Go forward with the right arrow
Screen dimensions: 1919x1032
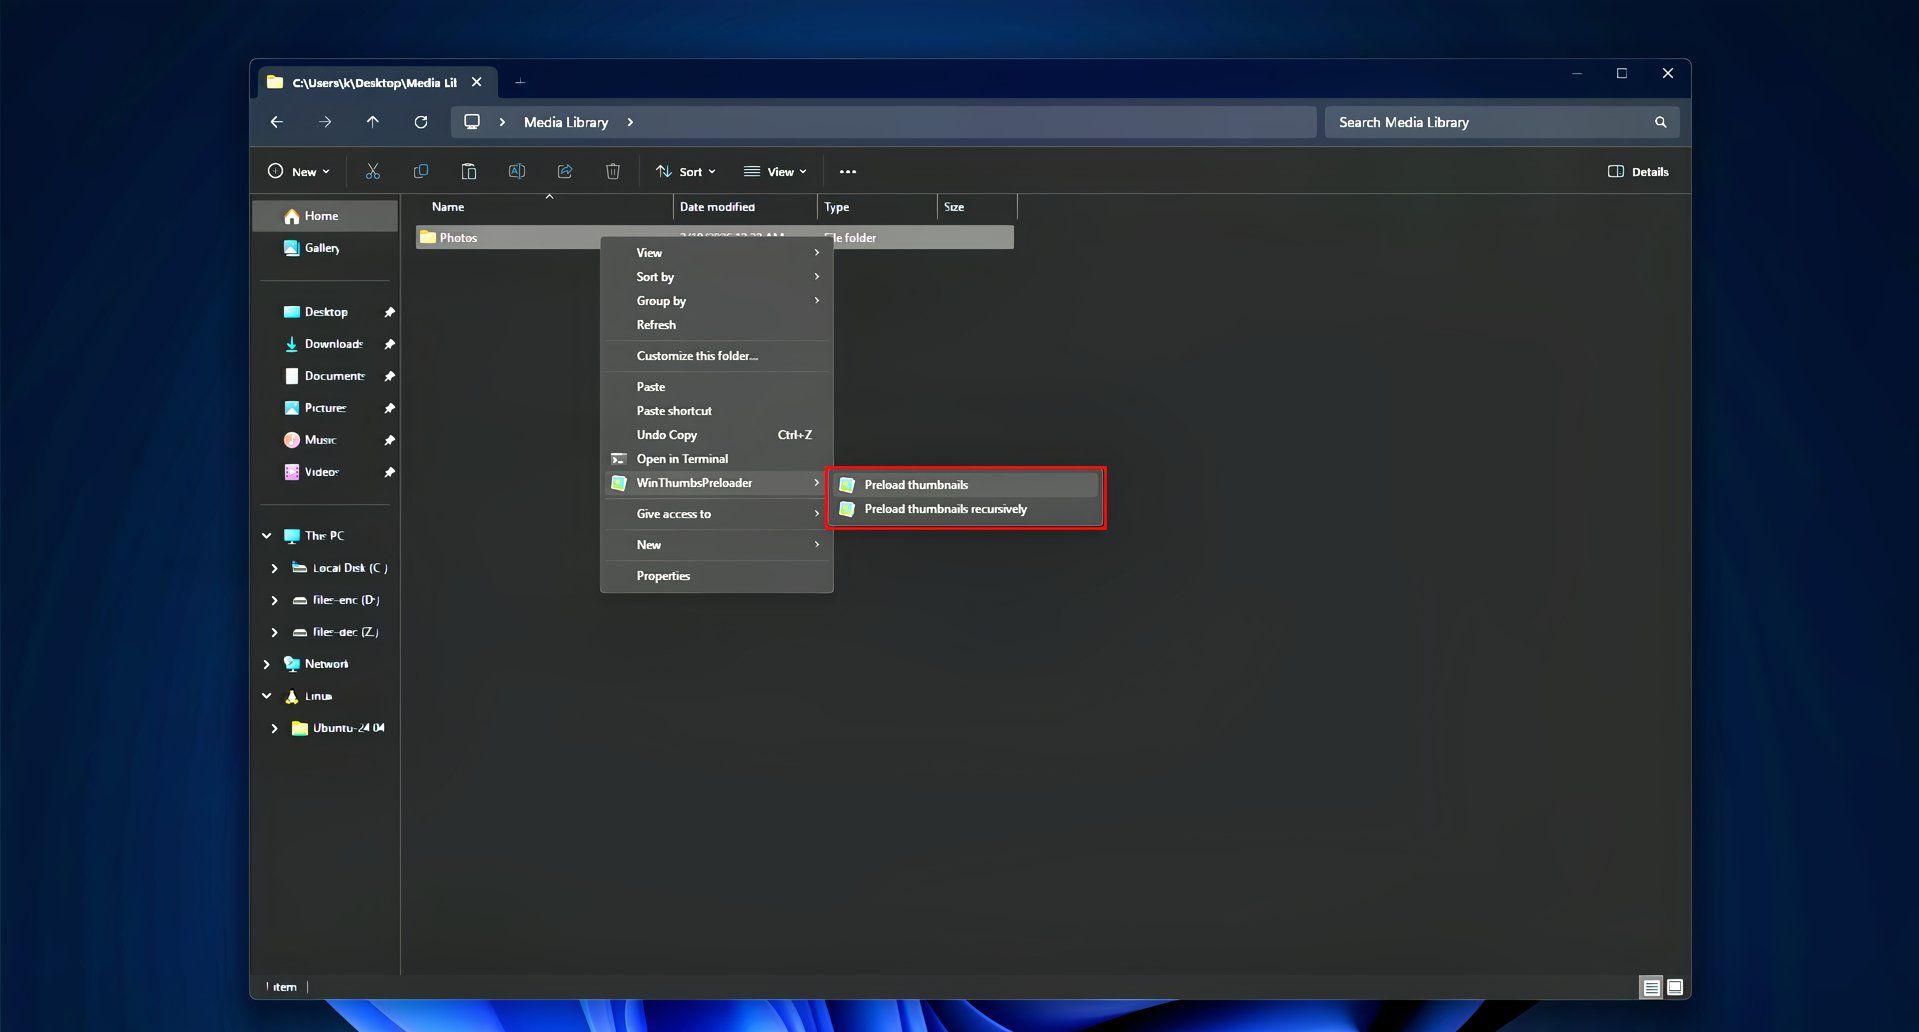pos(325,122)
